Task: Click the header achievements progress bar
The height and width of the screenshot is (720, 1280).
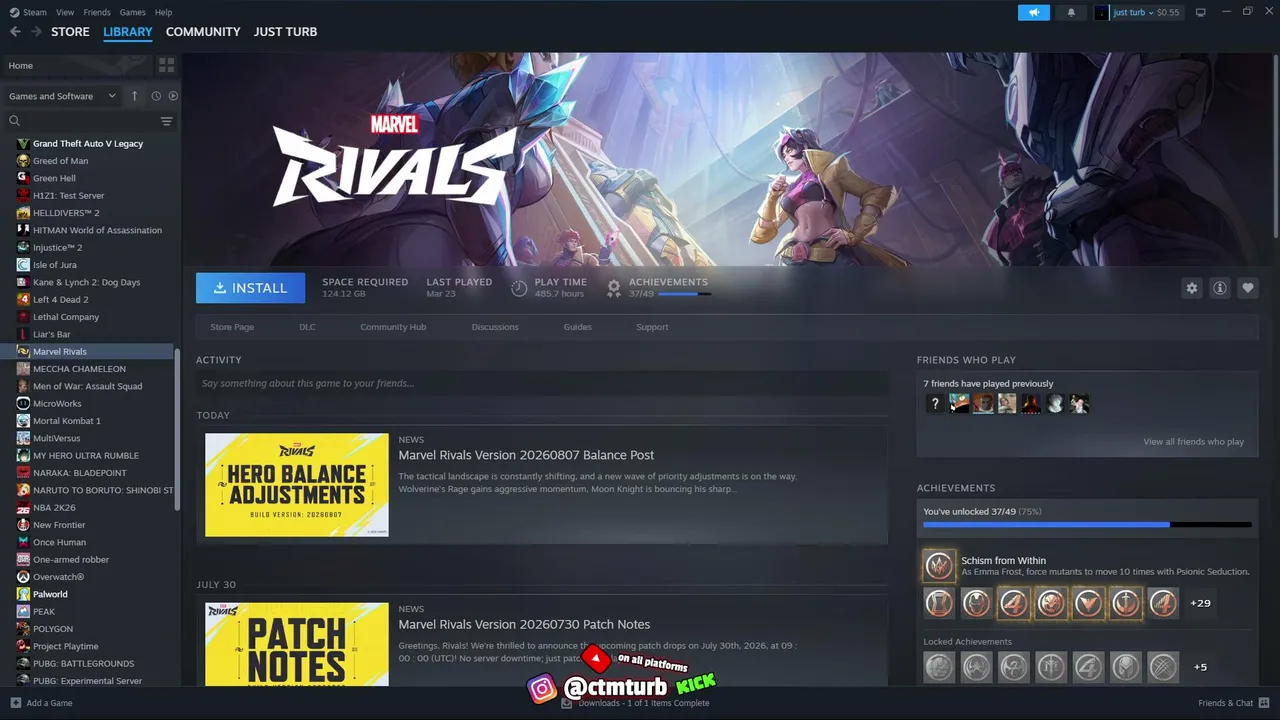Action: 685,294
